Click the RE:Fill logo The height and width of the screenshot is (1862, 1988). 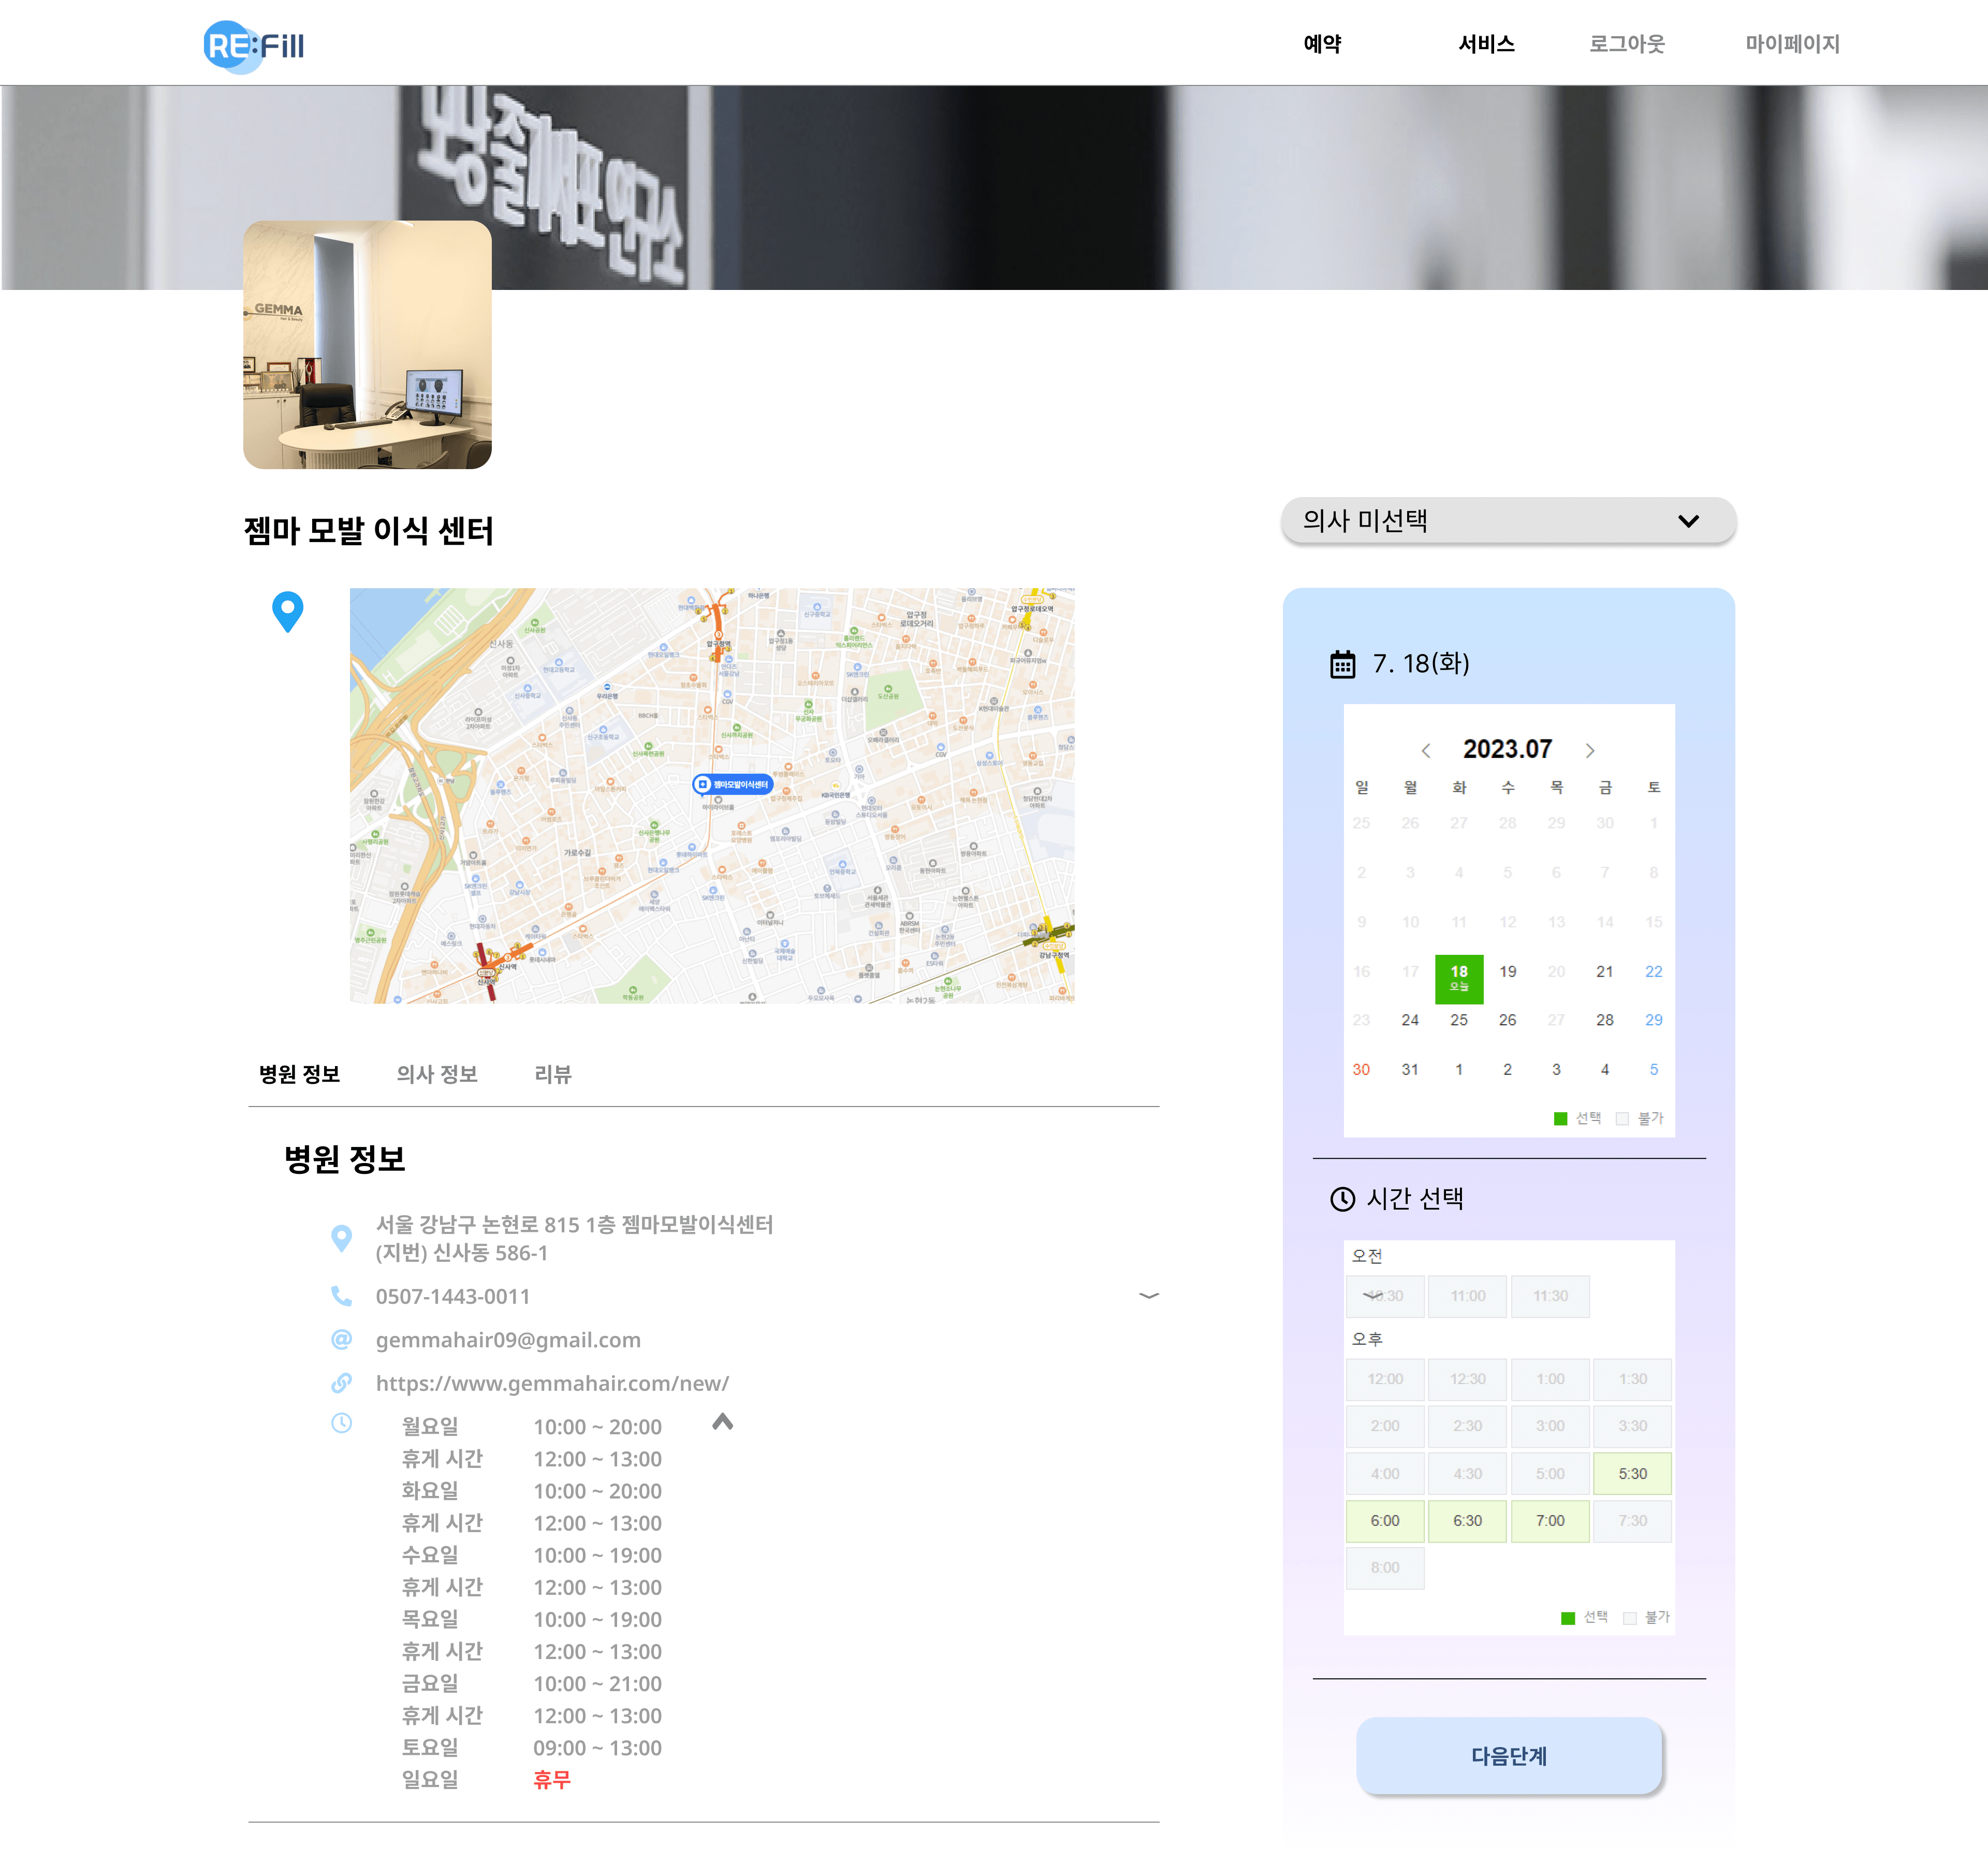(x=254, y=46)
